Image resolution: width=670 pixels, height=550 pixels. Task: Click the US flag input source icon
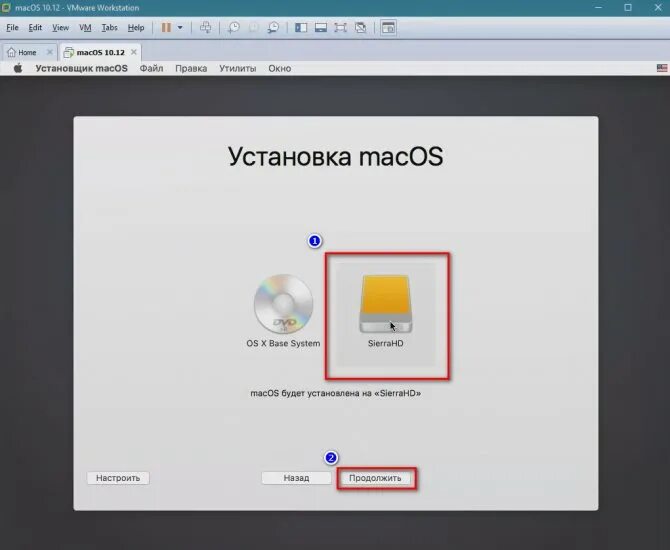pyautogui.click(x=662, y=68)
